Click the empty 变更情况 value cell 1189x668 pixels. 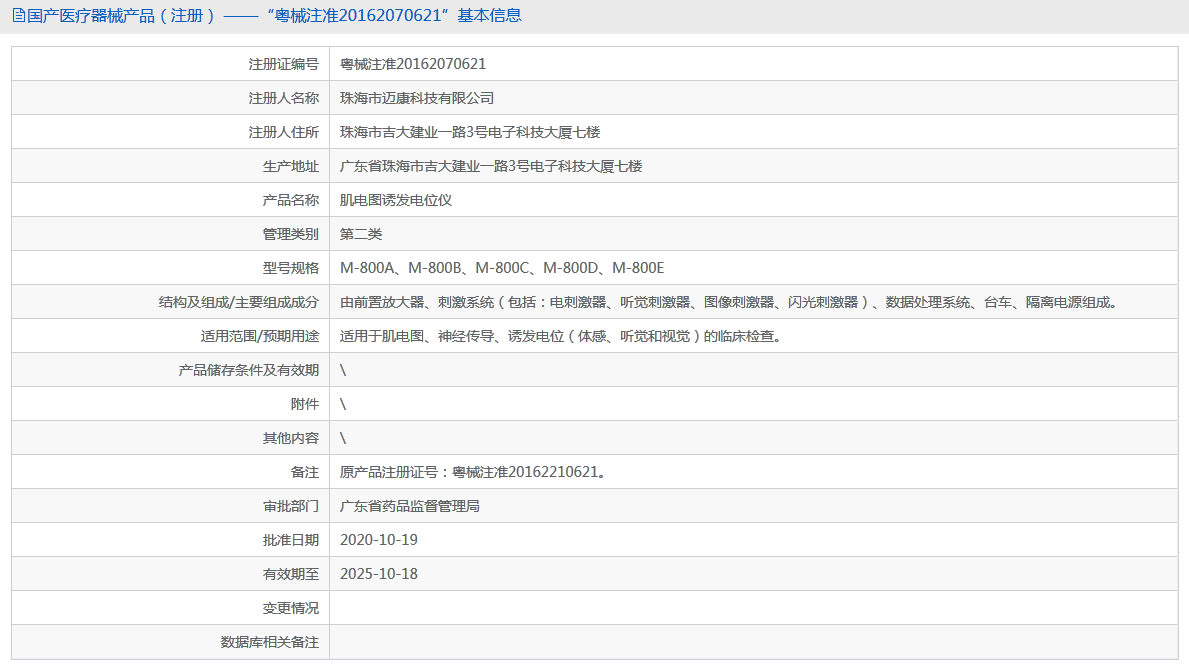coord(752,608)
